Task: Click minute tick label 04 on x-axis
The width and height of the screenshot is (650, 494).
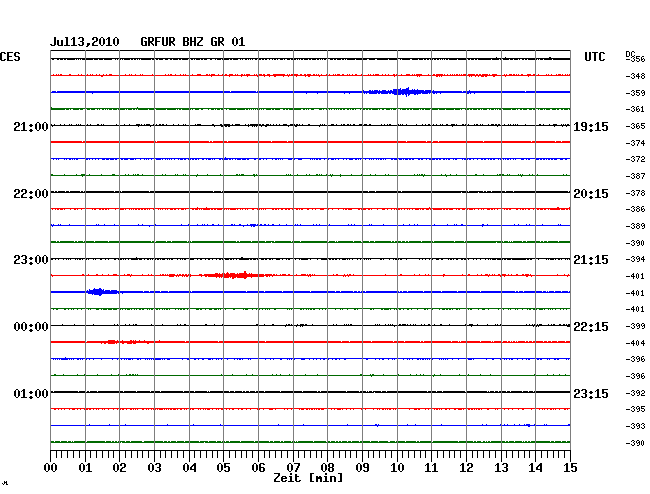Action: (189, 468)
